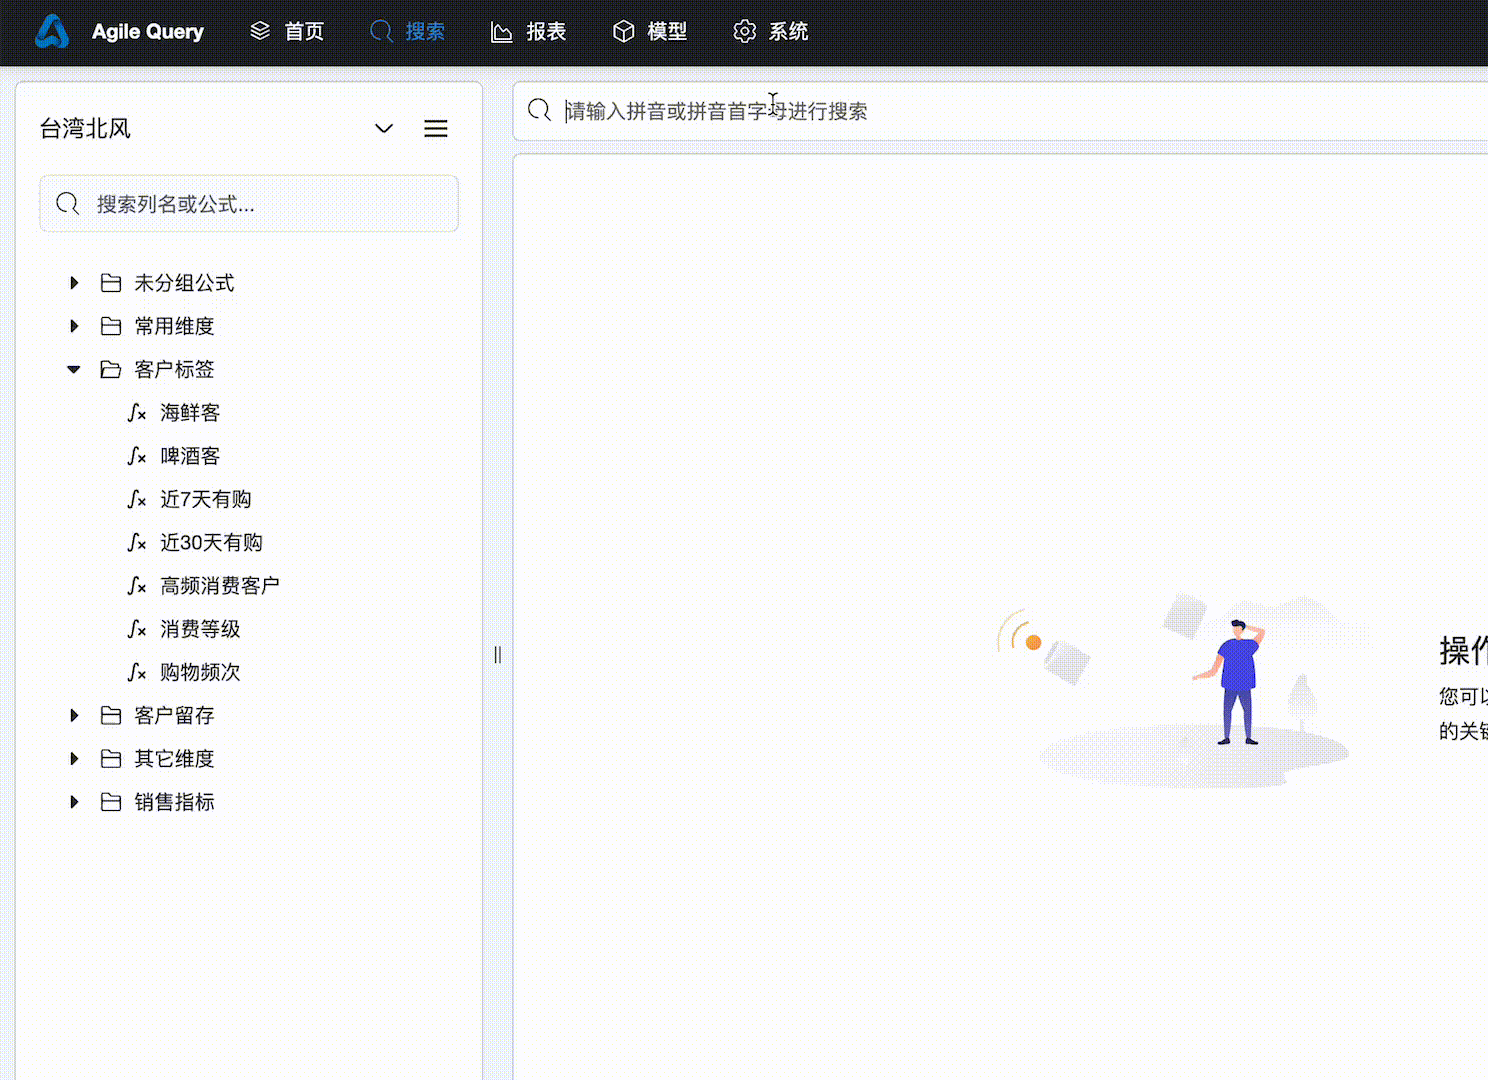Open the 首页 home menu
This screenshot has height=1080, width=1488.
pyautogui.click(x=287, y=32)
